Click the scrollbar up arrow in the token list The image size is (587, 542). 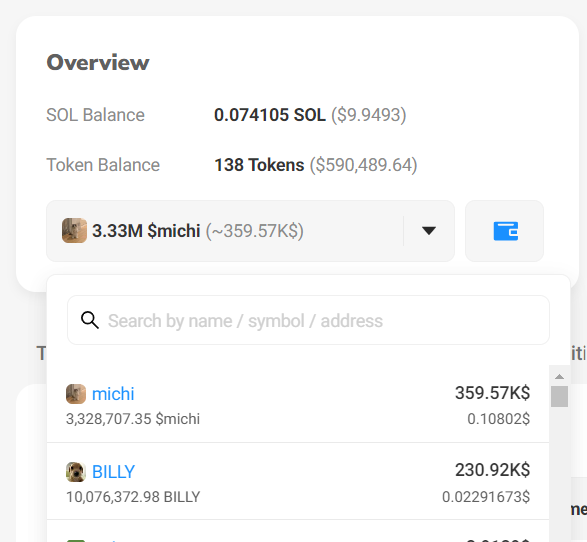tap(559, 377)
